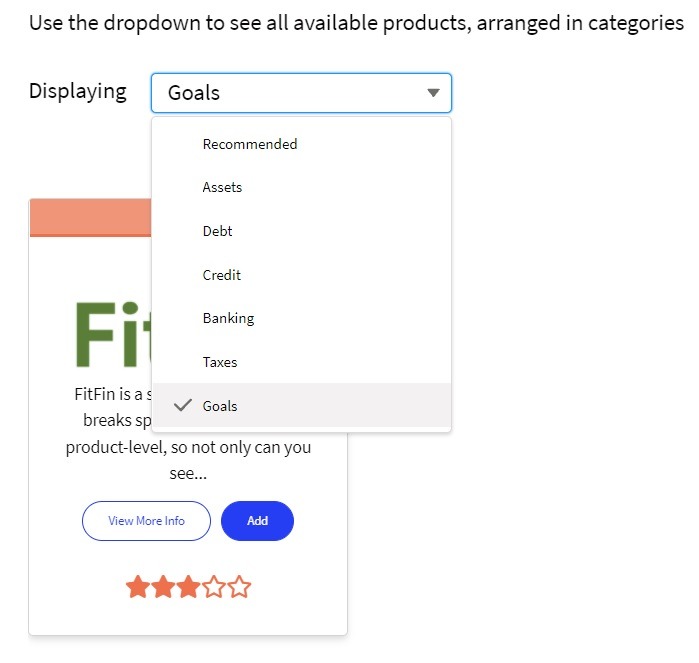
Task: Click the fifth empty star
Action: tap(239, 586)
